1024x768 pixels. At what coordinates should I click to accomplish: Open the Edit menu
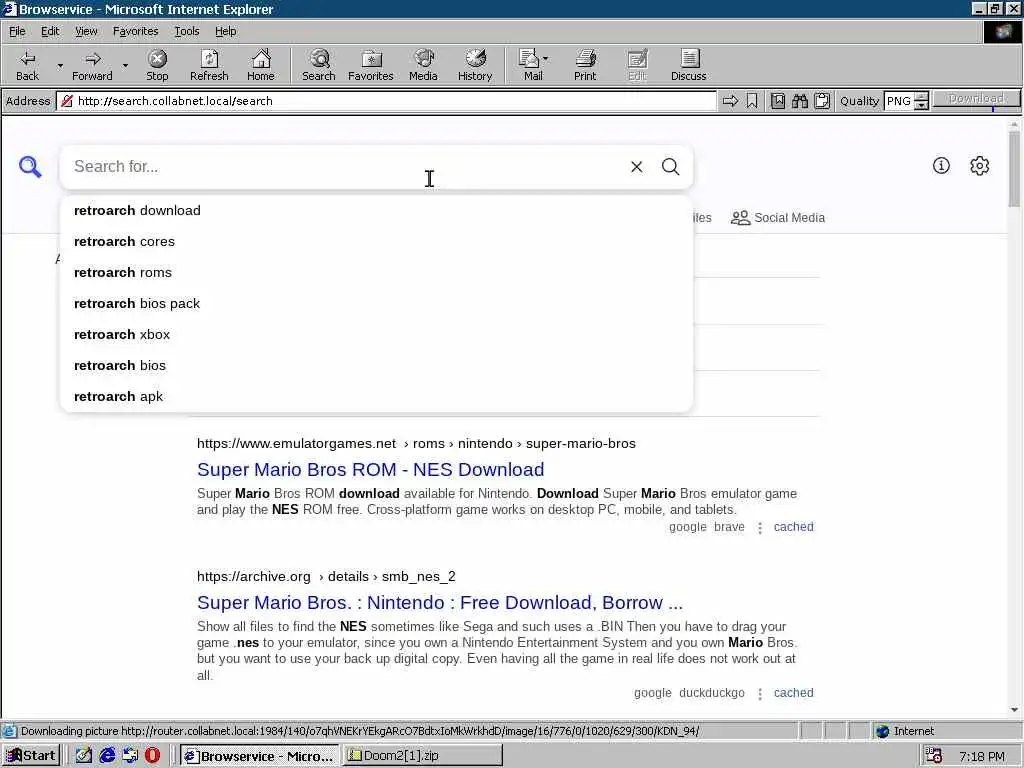click(x=50, y=31)
